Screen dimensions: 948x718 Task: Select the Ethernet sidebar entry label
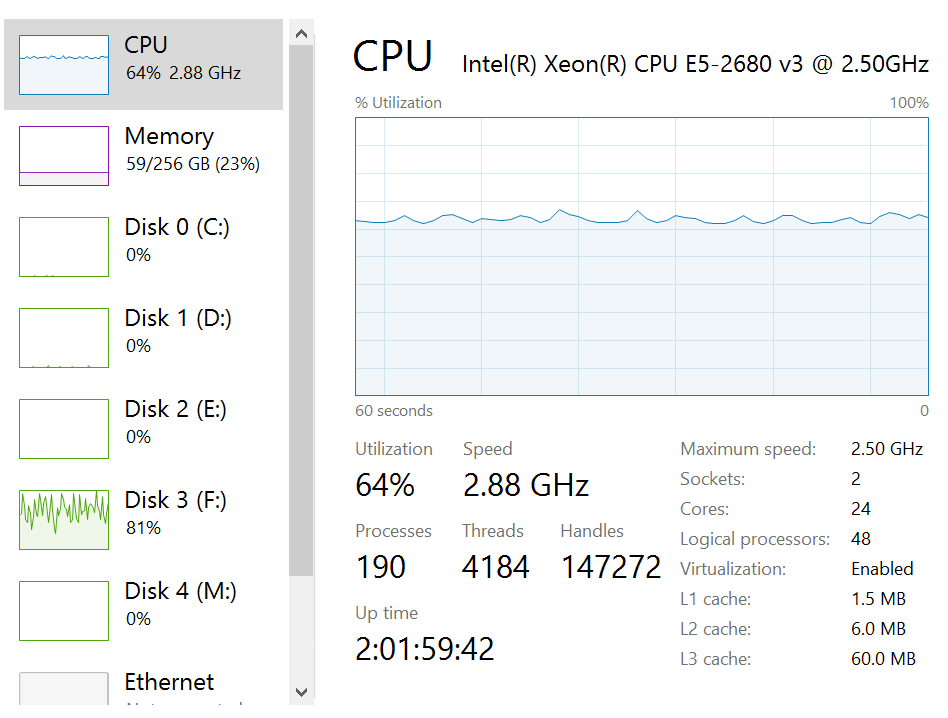(x=169, y=682)
